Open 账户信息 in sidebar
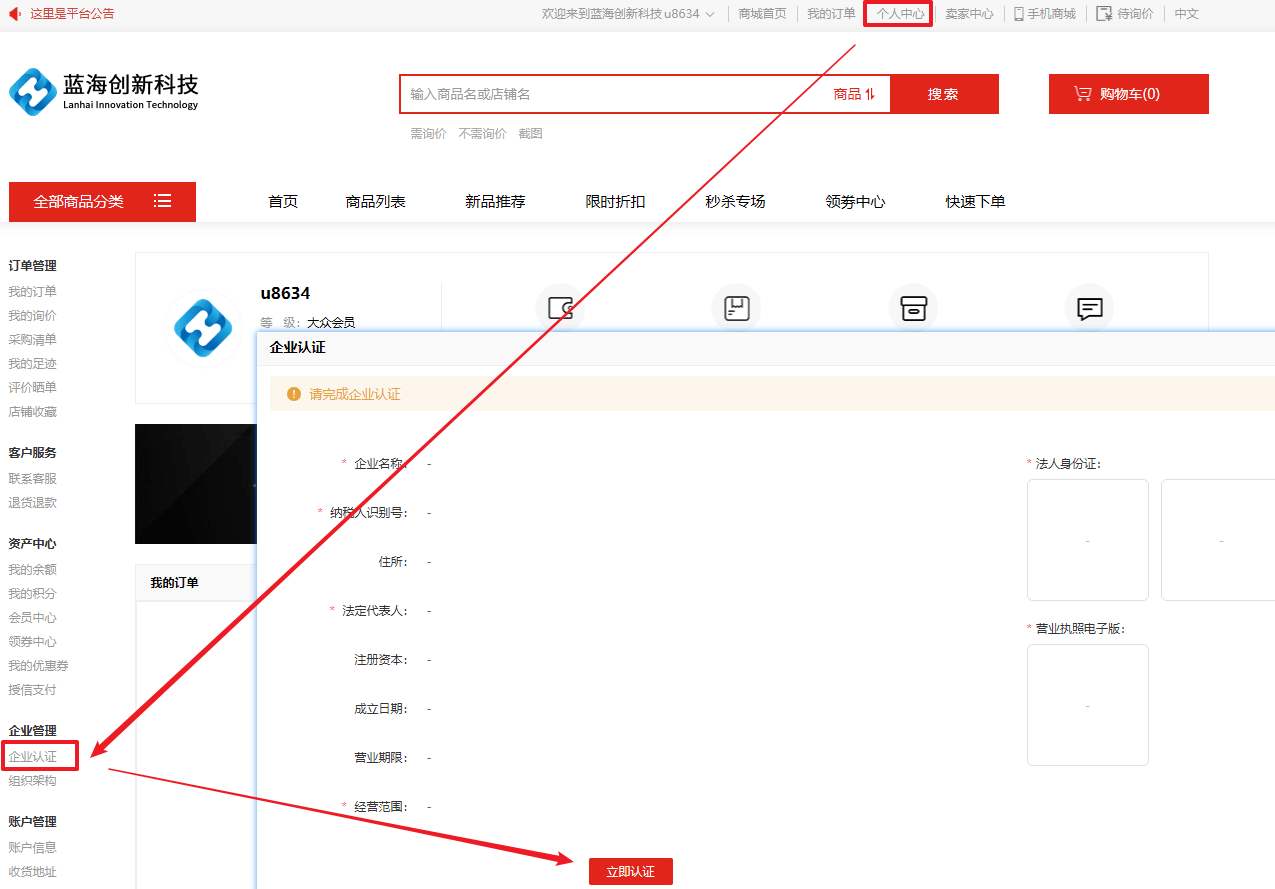This screenshot has width=1275, height=889. [x=33, y=848]
